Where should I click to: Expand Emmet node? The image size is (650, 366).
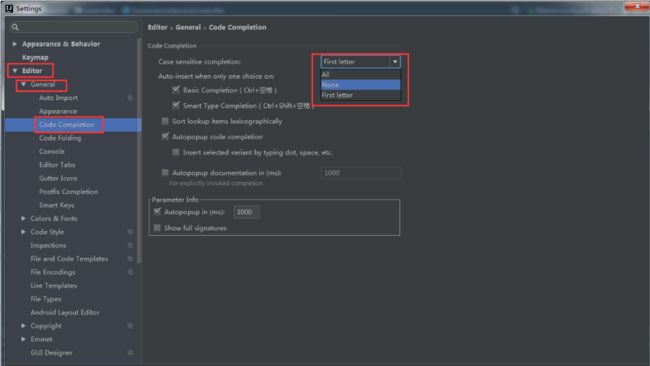coord(23,339)
